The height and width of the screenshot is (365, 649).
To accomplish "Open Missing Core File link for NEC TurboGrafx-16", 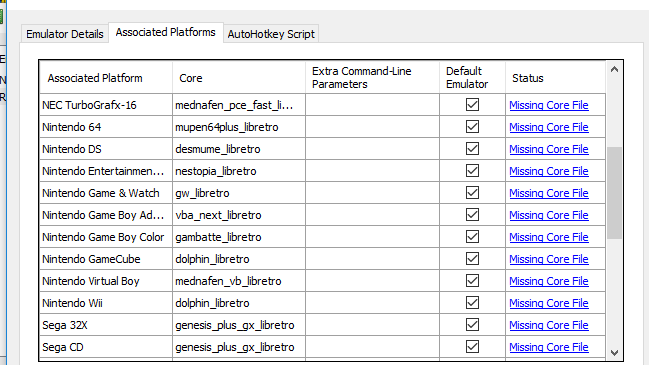I will tap(549, 105).
